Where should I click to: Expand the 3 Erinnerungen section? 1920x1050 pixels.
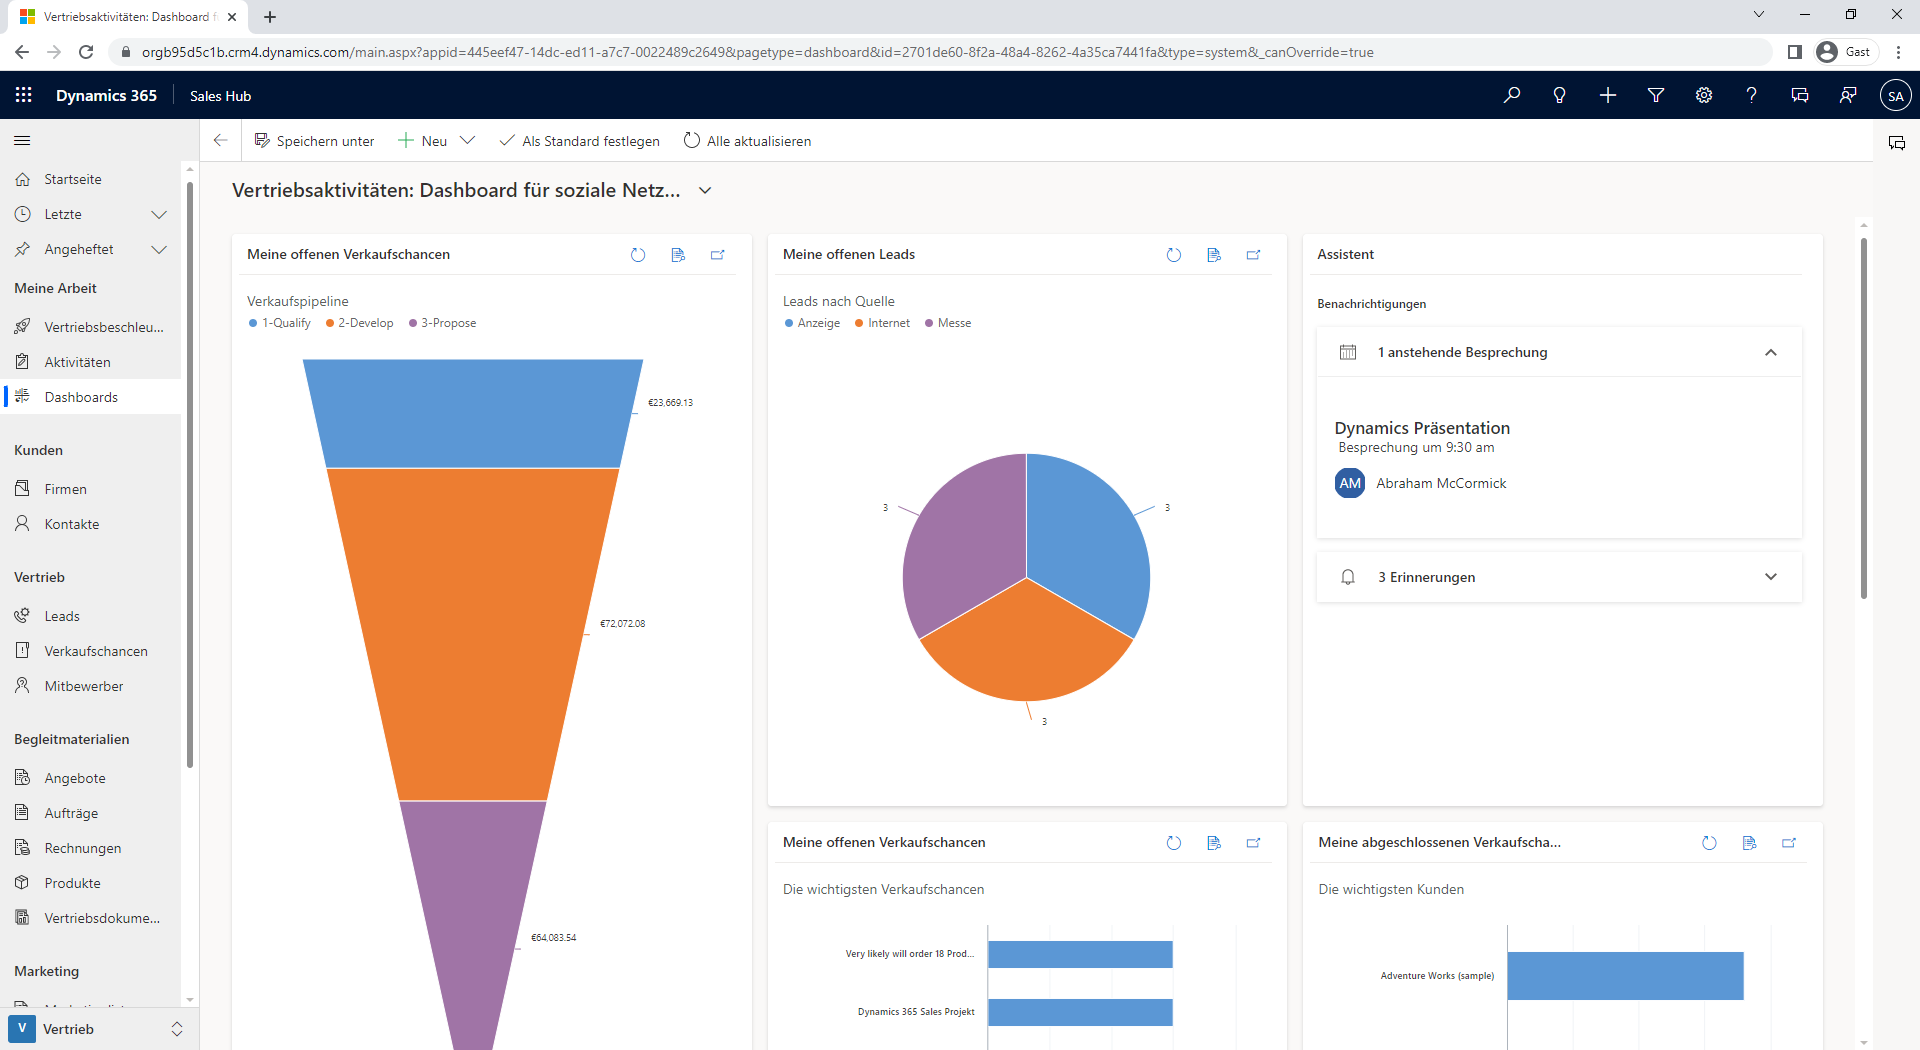click(1770, 577)
